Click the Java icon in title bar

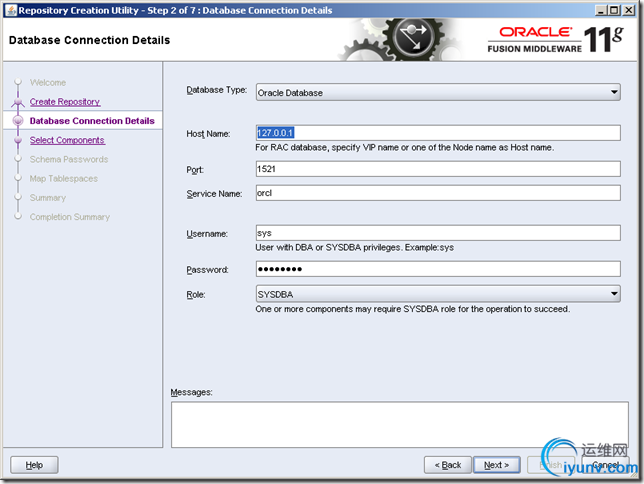12,10
